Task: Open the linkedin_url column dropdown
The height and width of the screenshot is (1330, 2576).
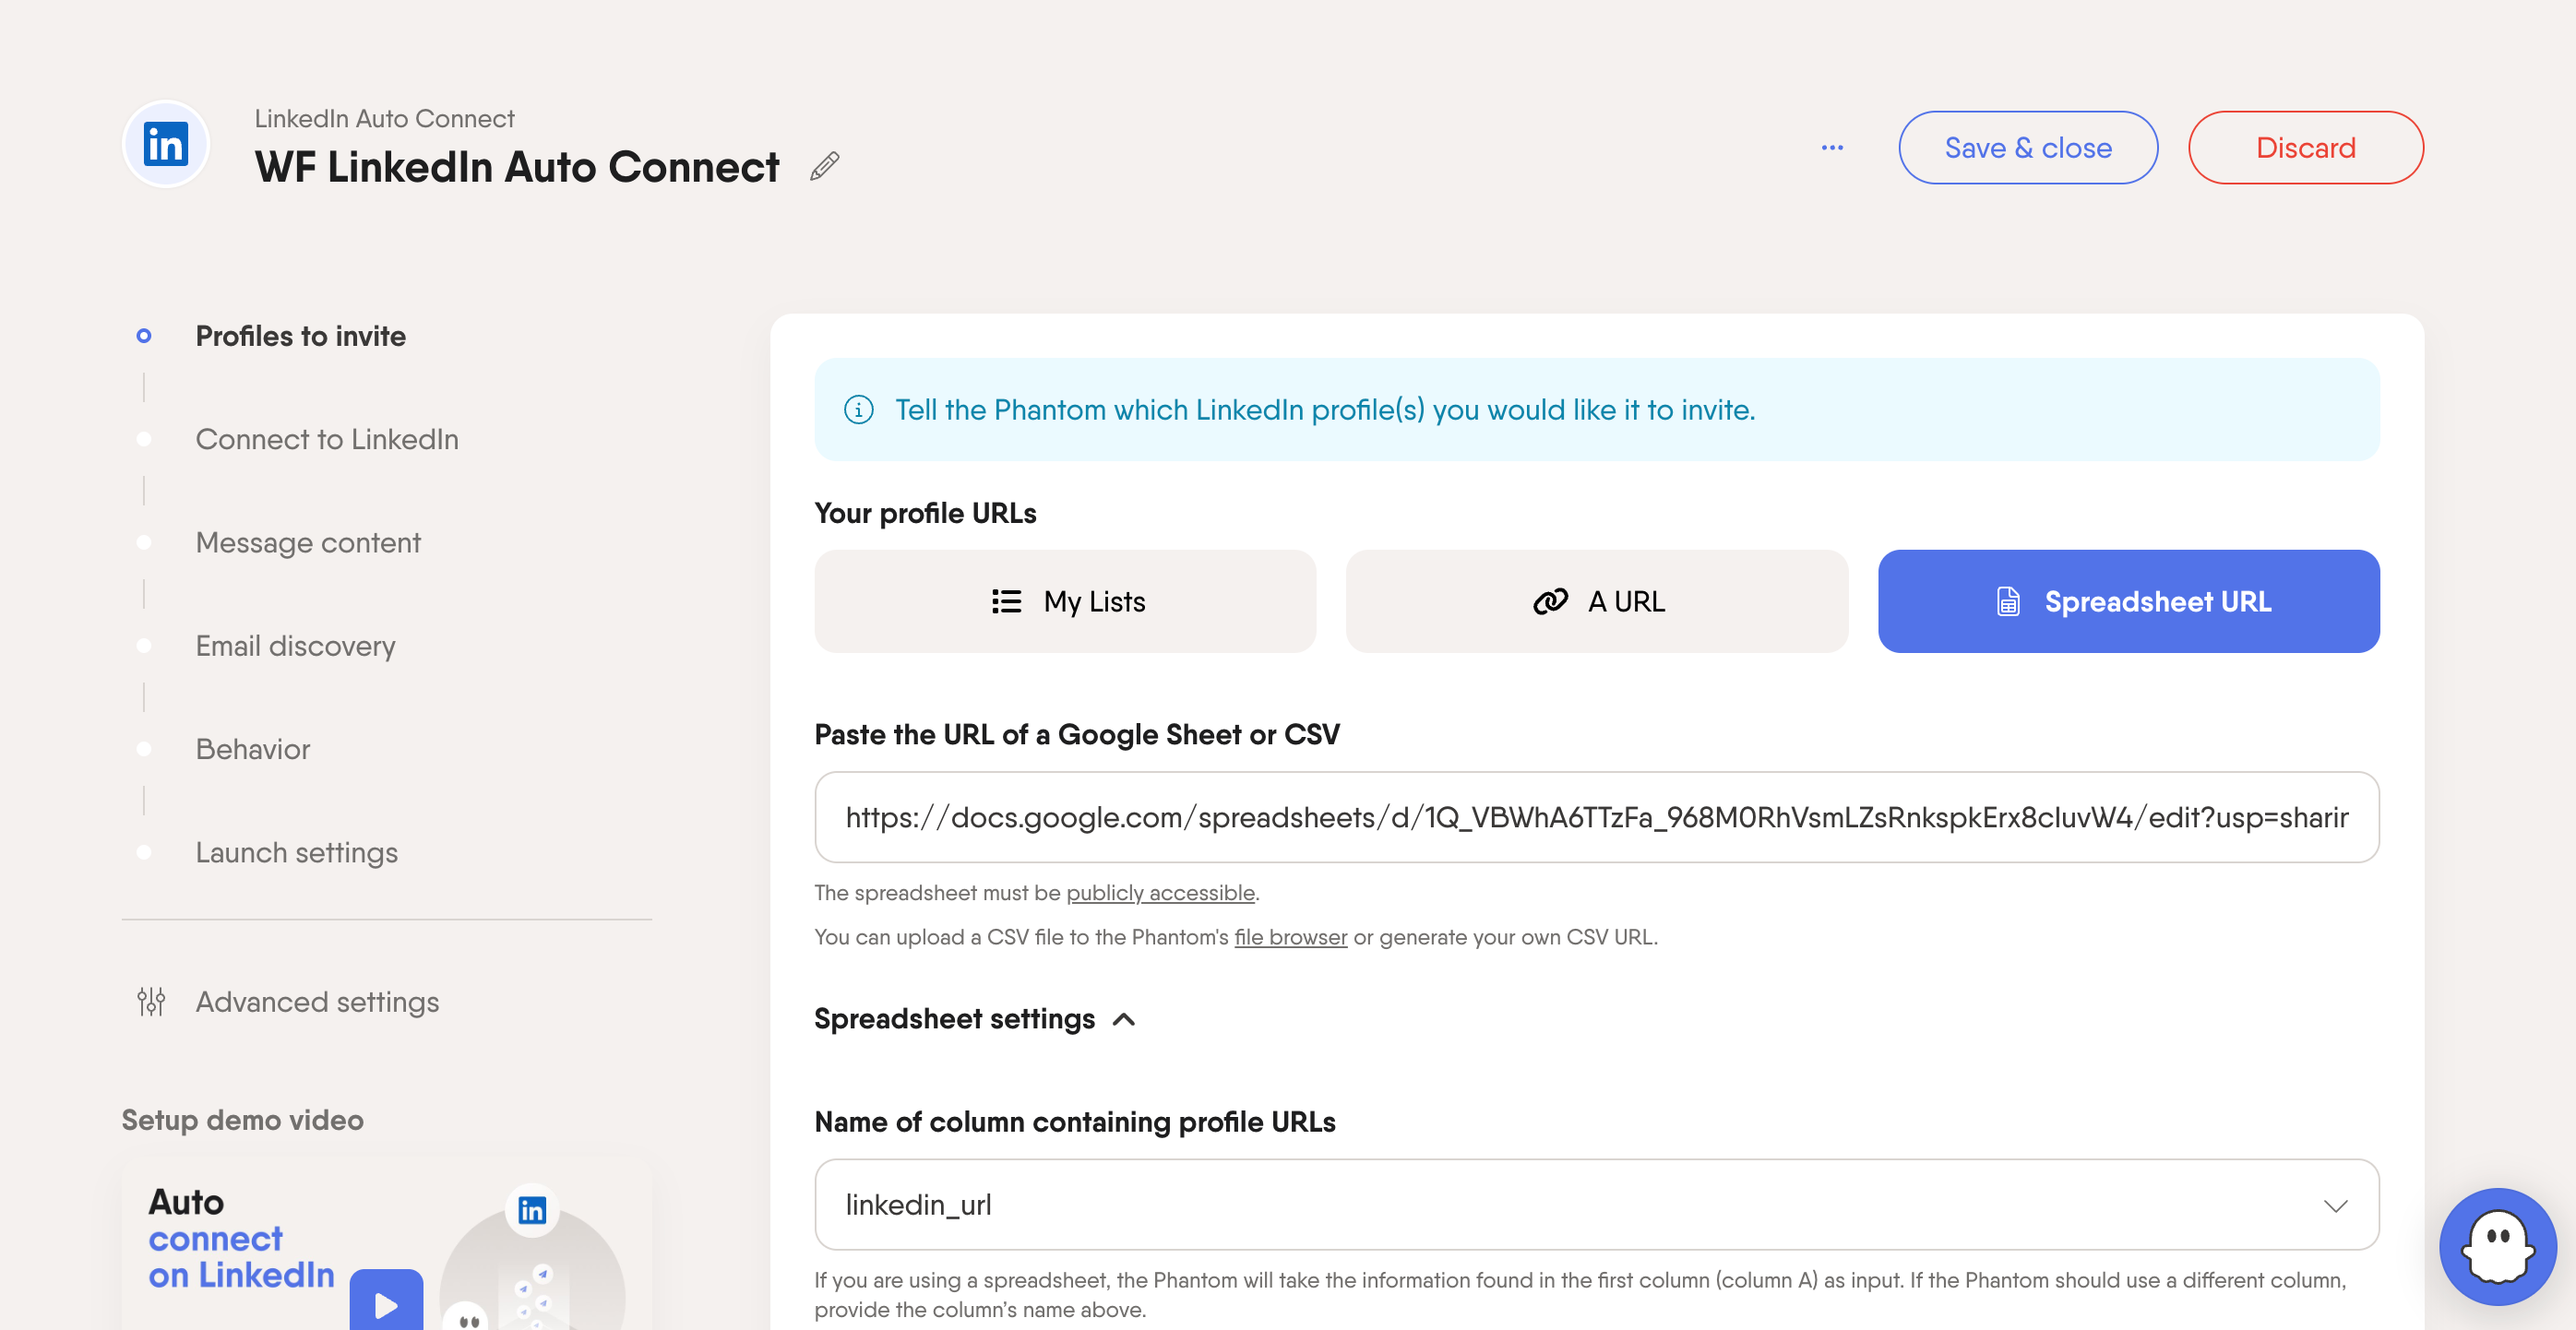Action: [x=1597, y=1204]
